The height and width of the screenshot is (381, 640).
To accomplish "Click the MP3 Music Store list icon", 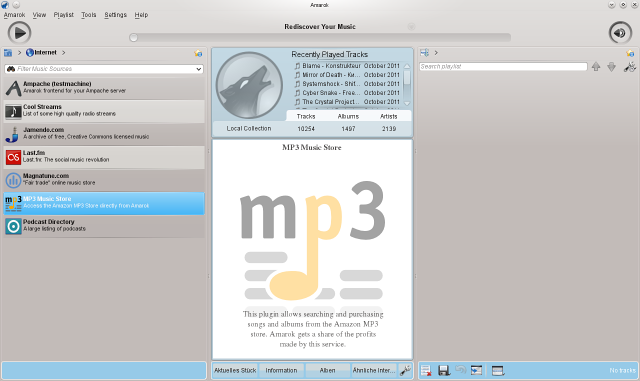I will tap(13, 203).
